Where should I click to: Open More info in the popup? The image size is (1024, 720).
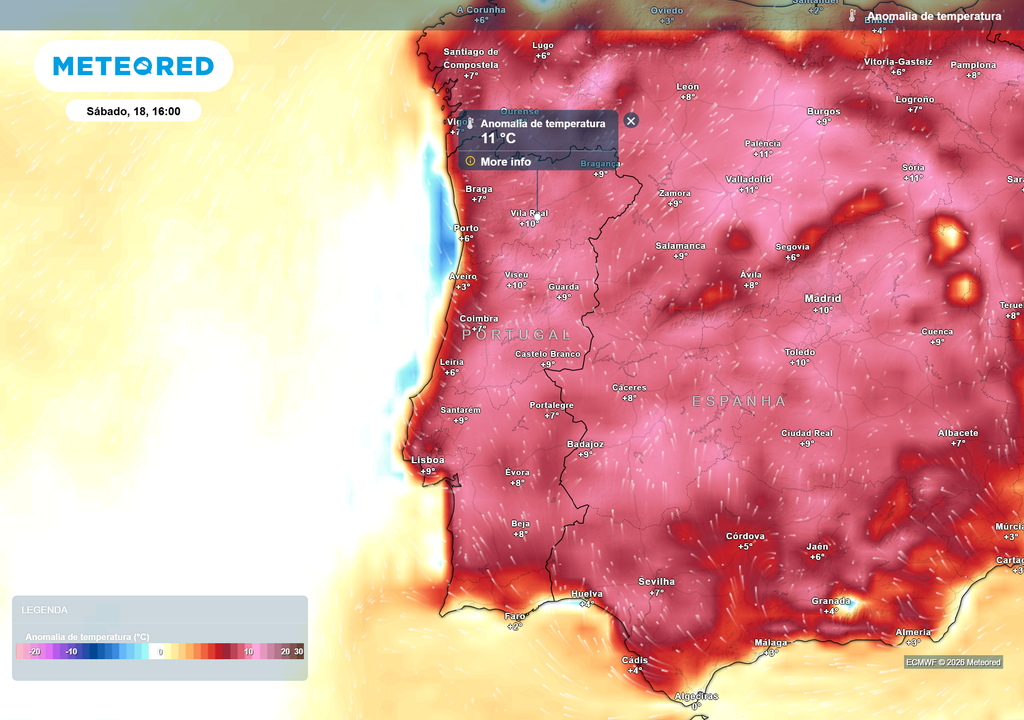505,160
